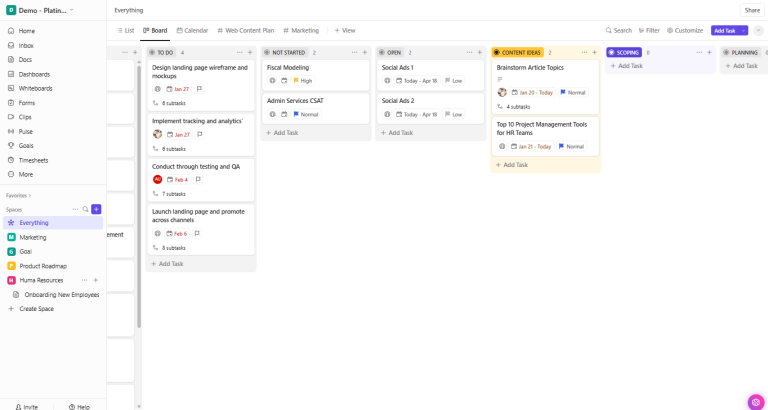
Task: Click the Share button
Action: 752,10
